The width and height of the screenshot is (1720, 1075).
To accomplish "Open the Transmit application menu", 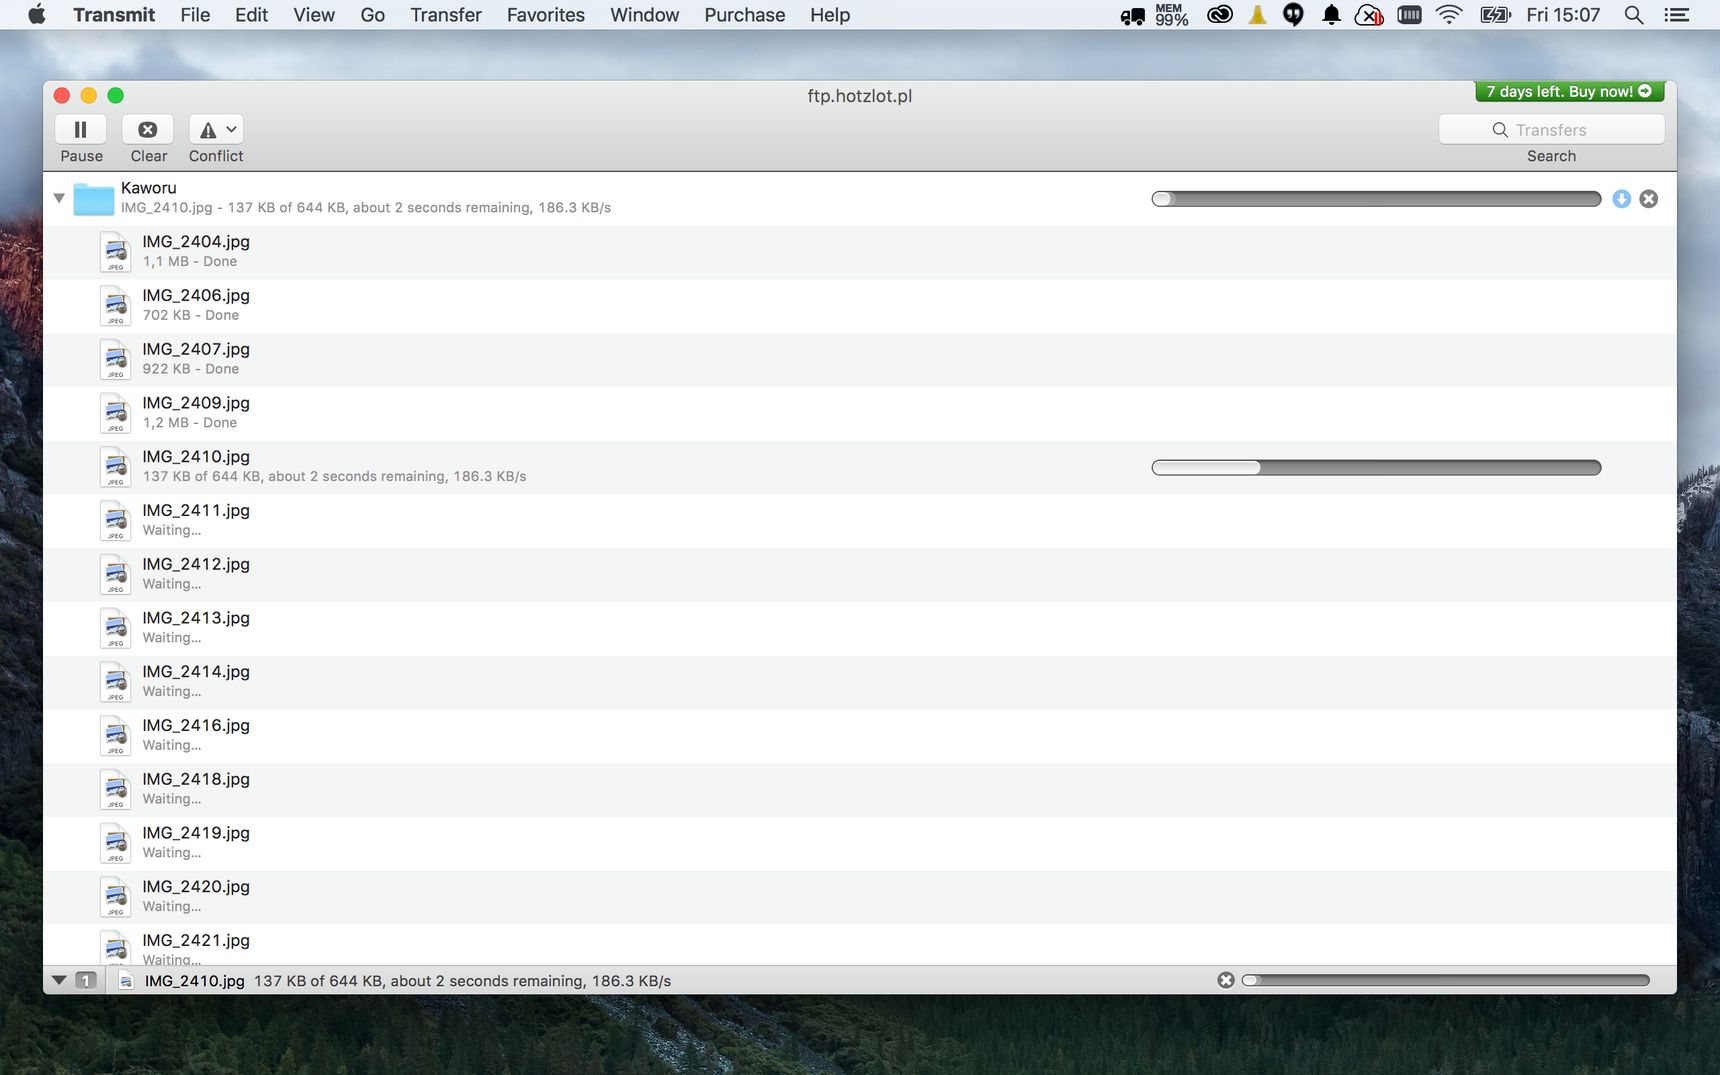I will coord(114,15).
